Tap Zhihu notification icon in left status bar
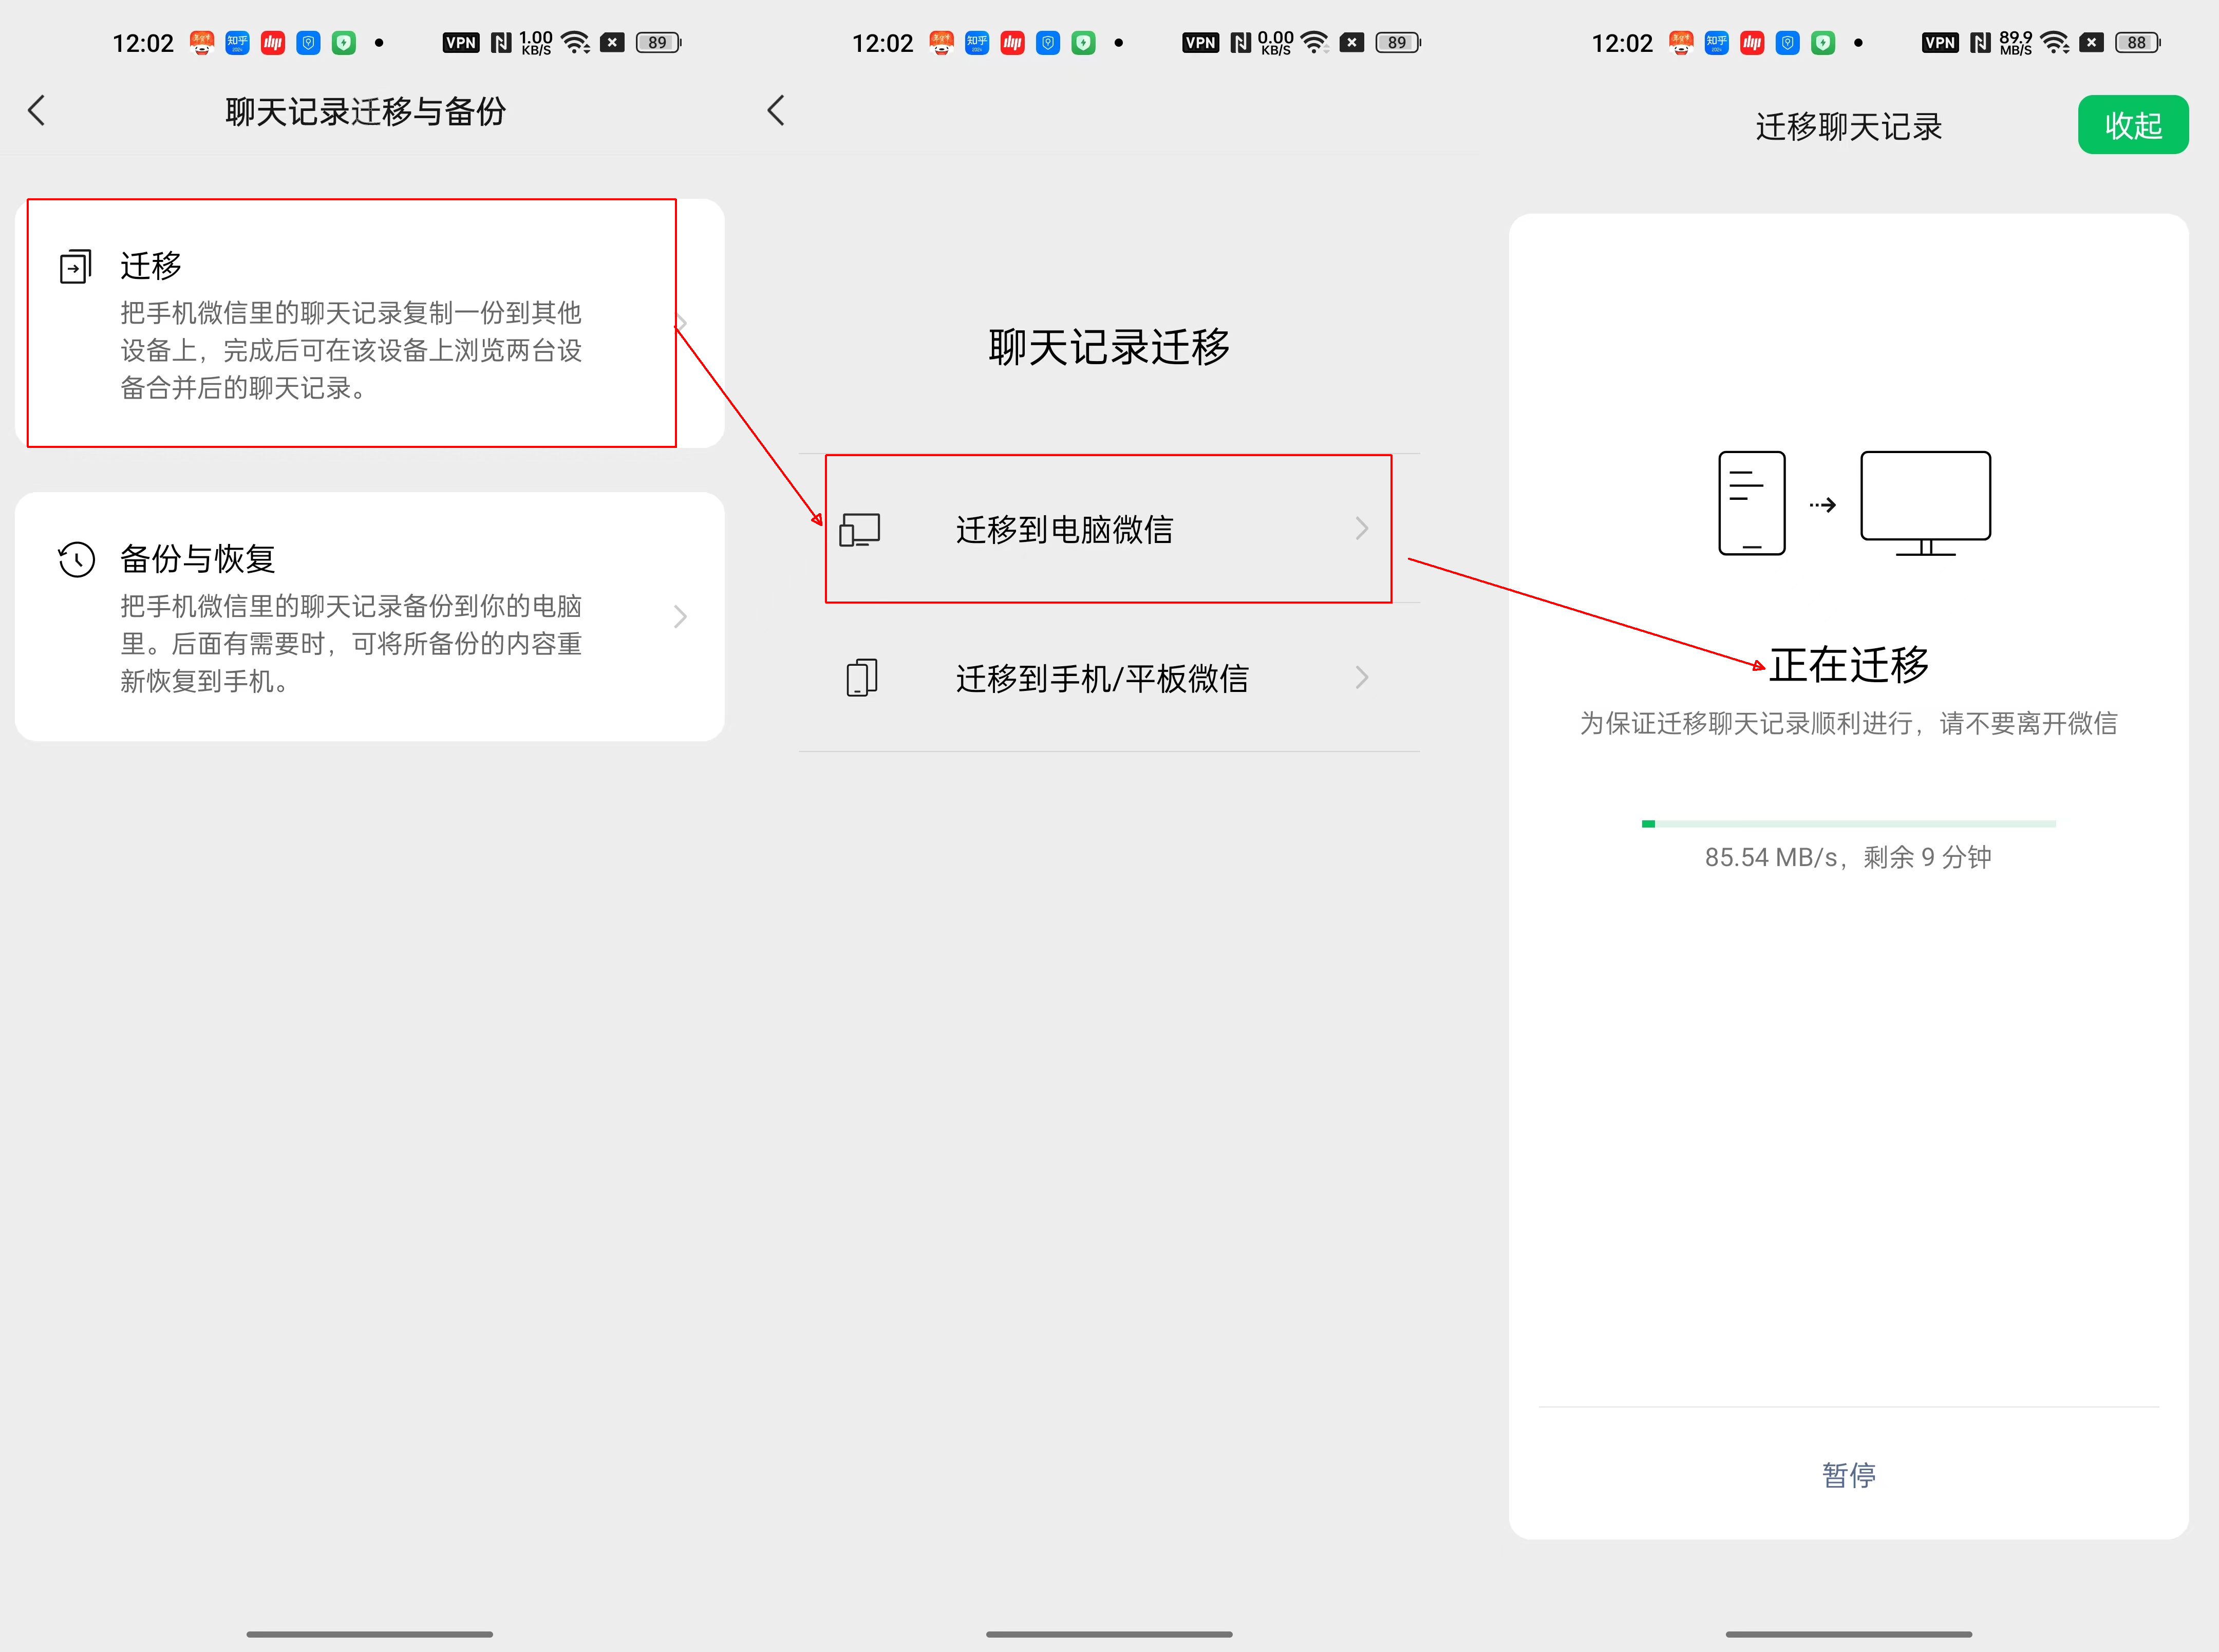 click(237, 43)
